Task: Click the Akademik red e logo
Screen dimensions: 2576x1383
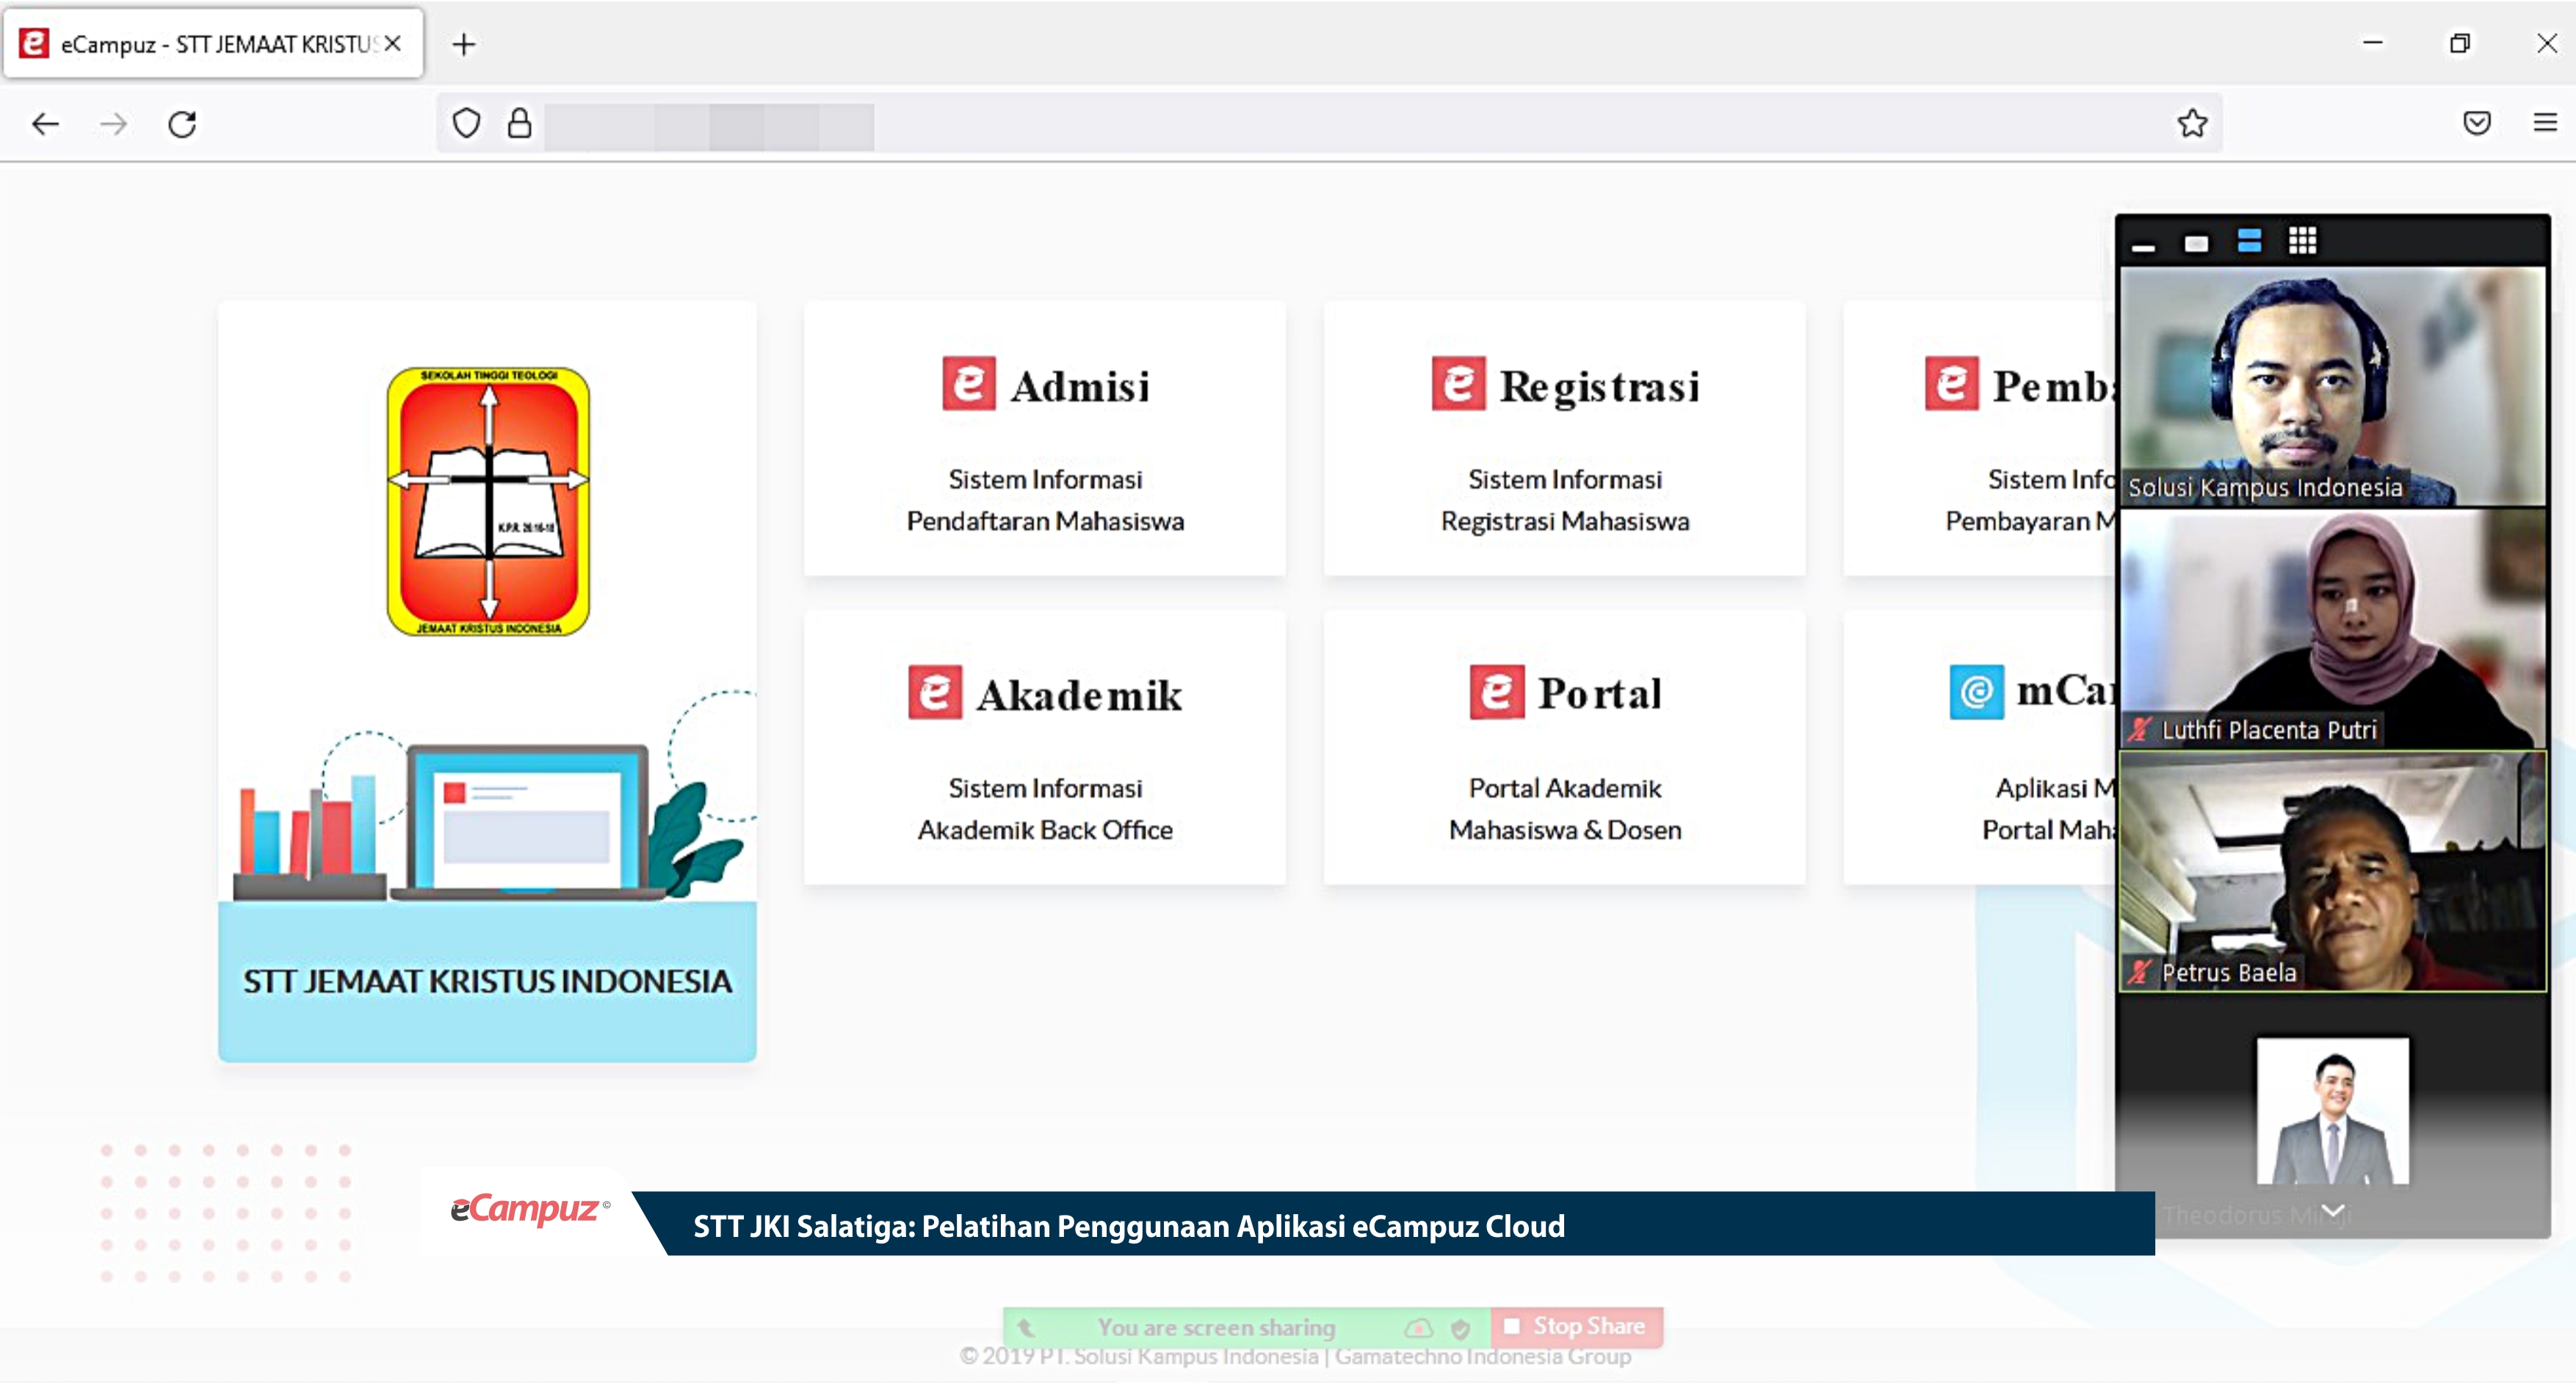Action: click(935, 692)
